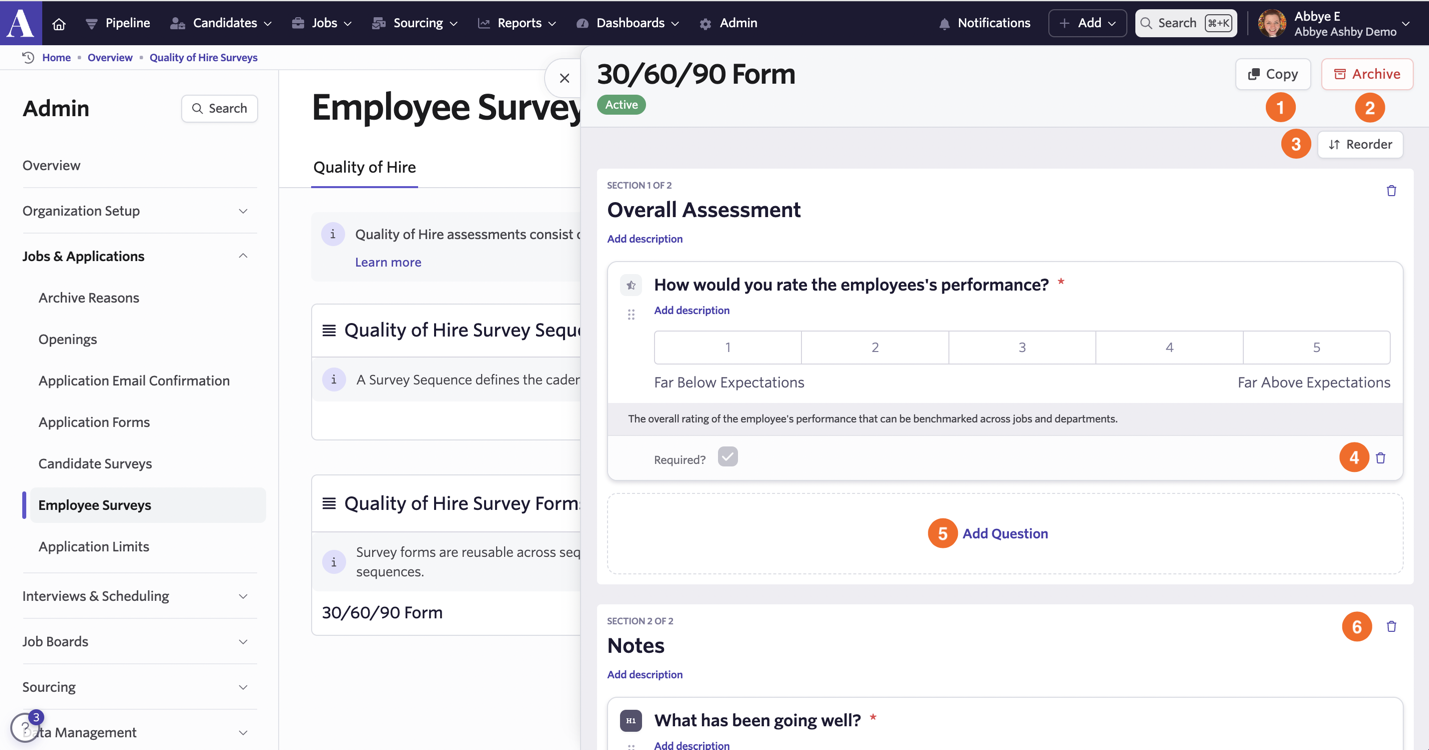The image size is (1429, 750).
Task: Close the 30/60/90 Form panel
Action: coord(564,78)
